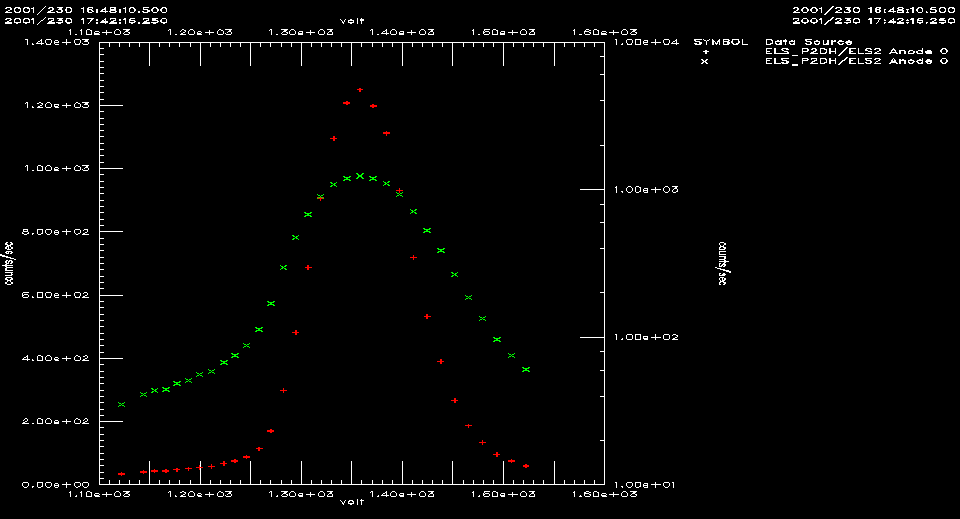
Task: Select the x symbol in the legend
Action: point(705,61)
